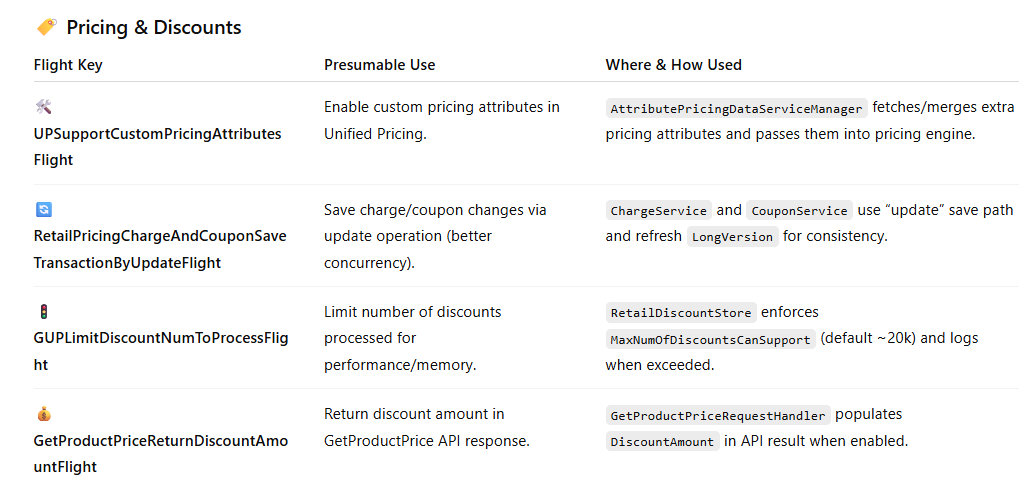Click the hammer and wrench icon
The image size is (1031, 495).
[x=43, y=107]
